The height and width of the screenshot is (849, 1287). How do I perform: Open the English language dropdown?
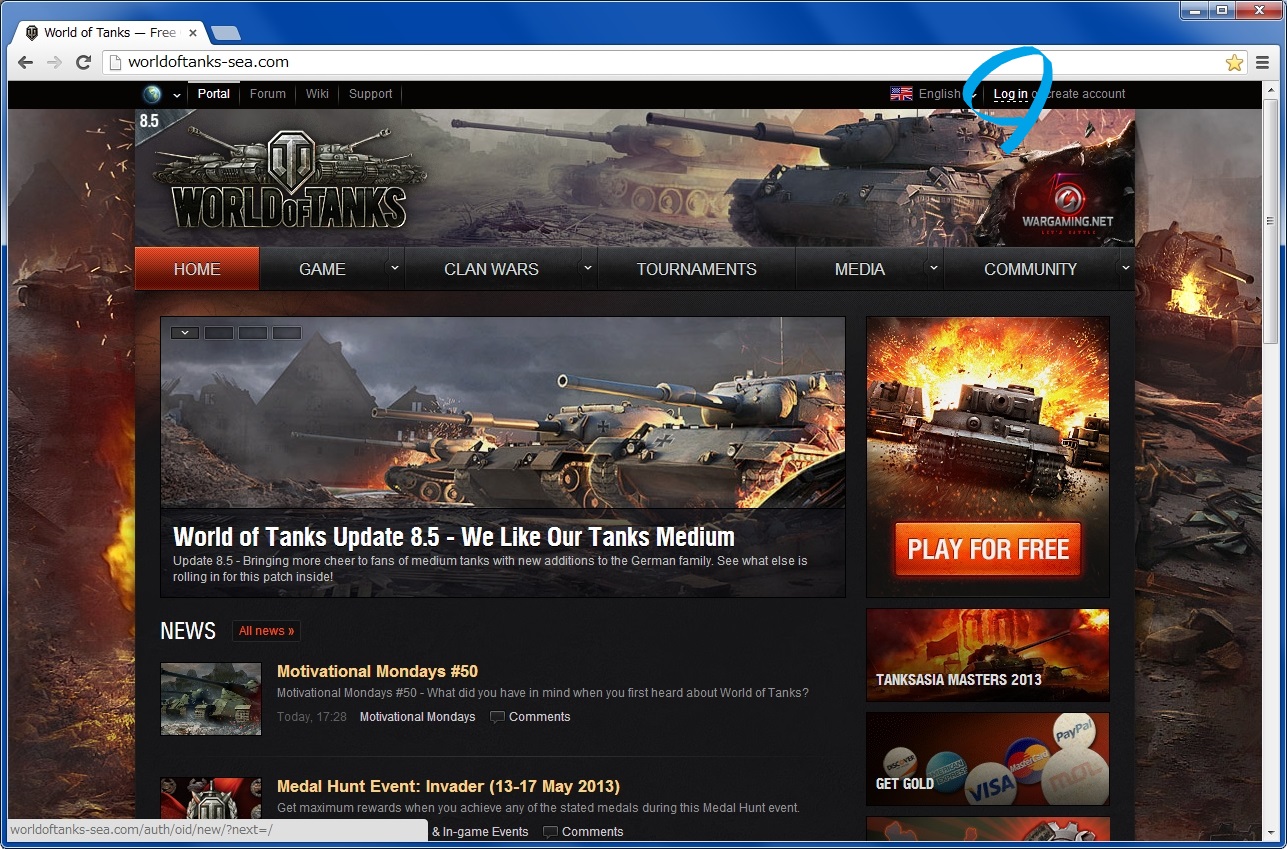pyautogui.click(x=946, y=94)
